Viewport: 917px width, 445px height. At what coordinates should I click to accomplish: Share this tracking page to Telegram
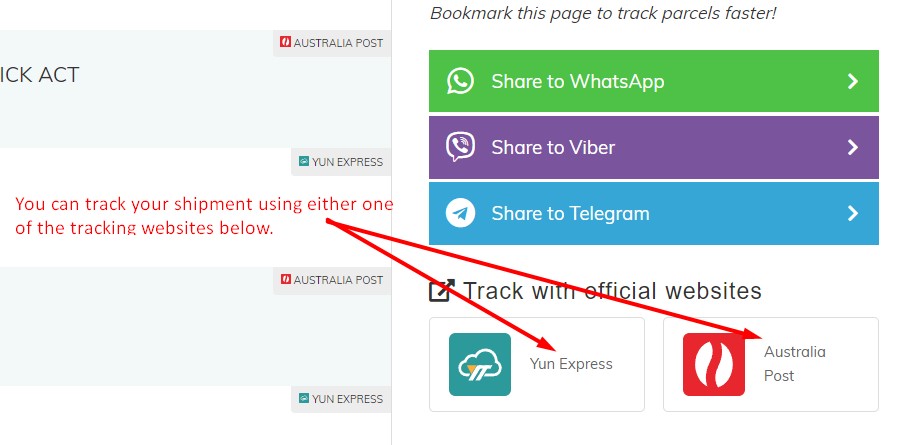654,213
